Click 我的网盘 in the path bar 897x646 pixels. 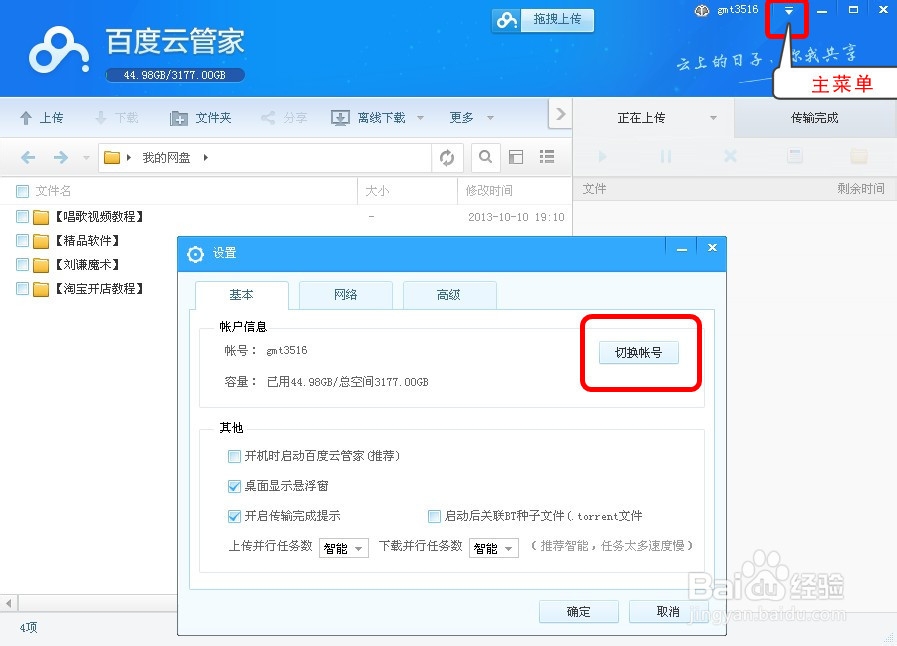(166, 157)
